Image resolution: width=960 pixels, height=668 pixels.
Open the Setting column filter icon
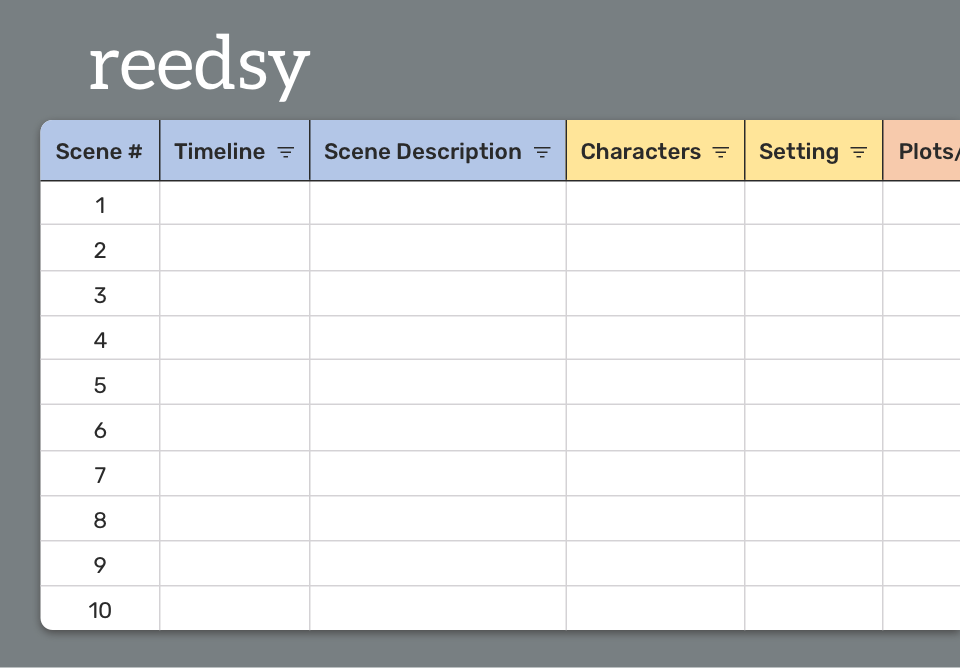click(859, 152)
